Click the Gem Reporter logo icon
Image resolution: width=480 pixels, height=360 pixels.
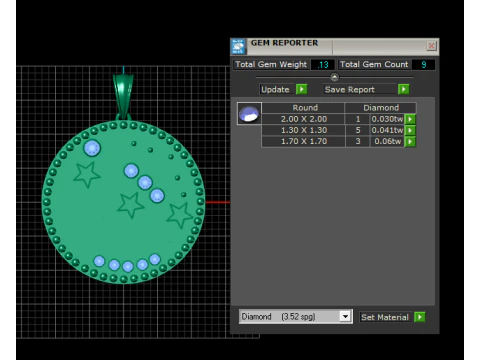point(238,46)
